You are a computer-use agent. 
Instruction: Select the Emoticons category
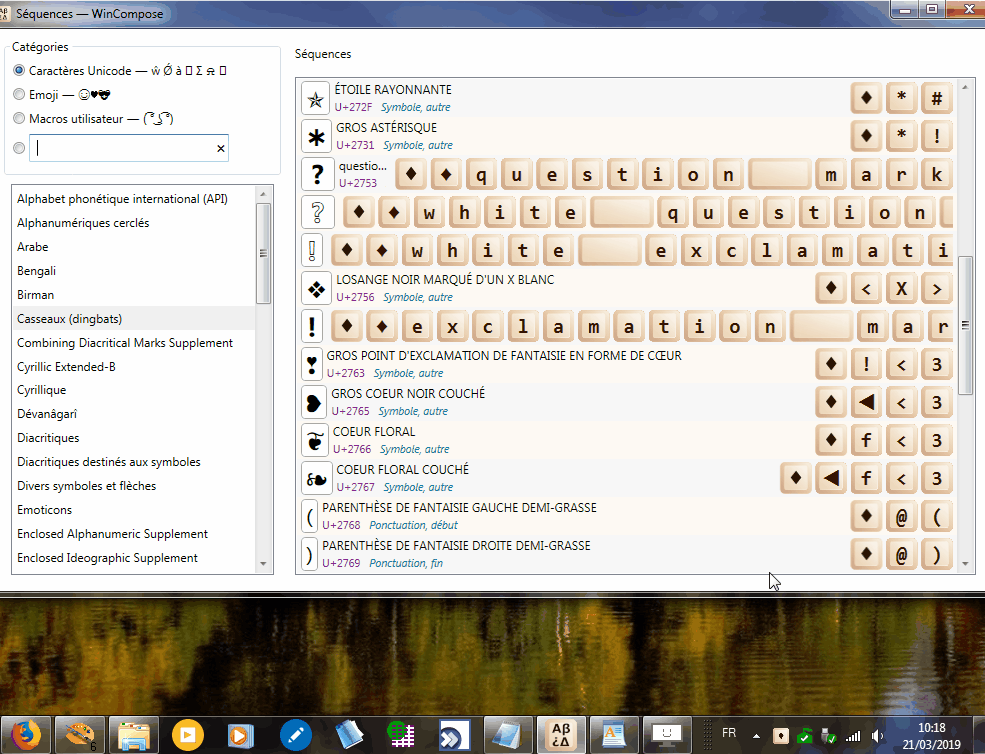click(x=134, y=509)
